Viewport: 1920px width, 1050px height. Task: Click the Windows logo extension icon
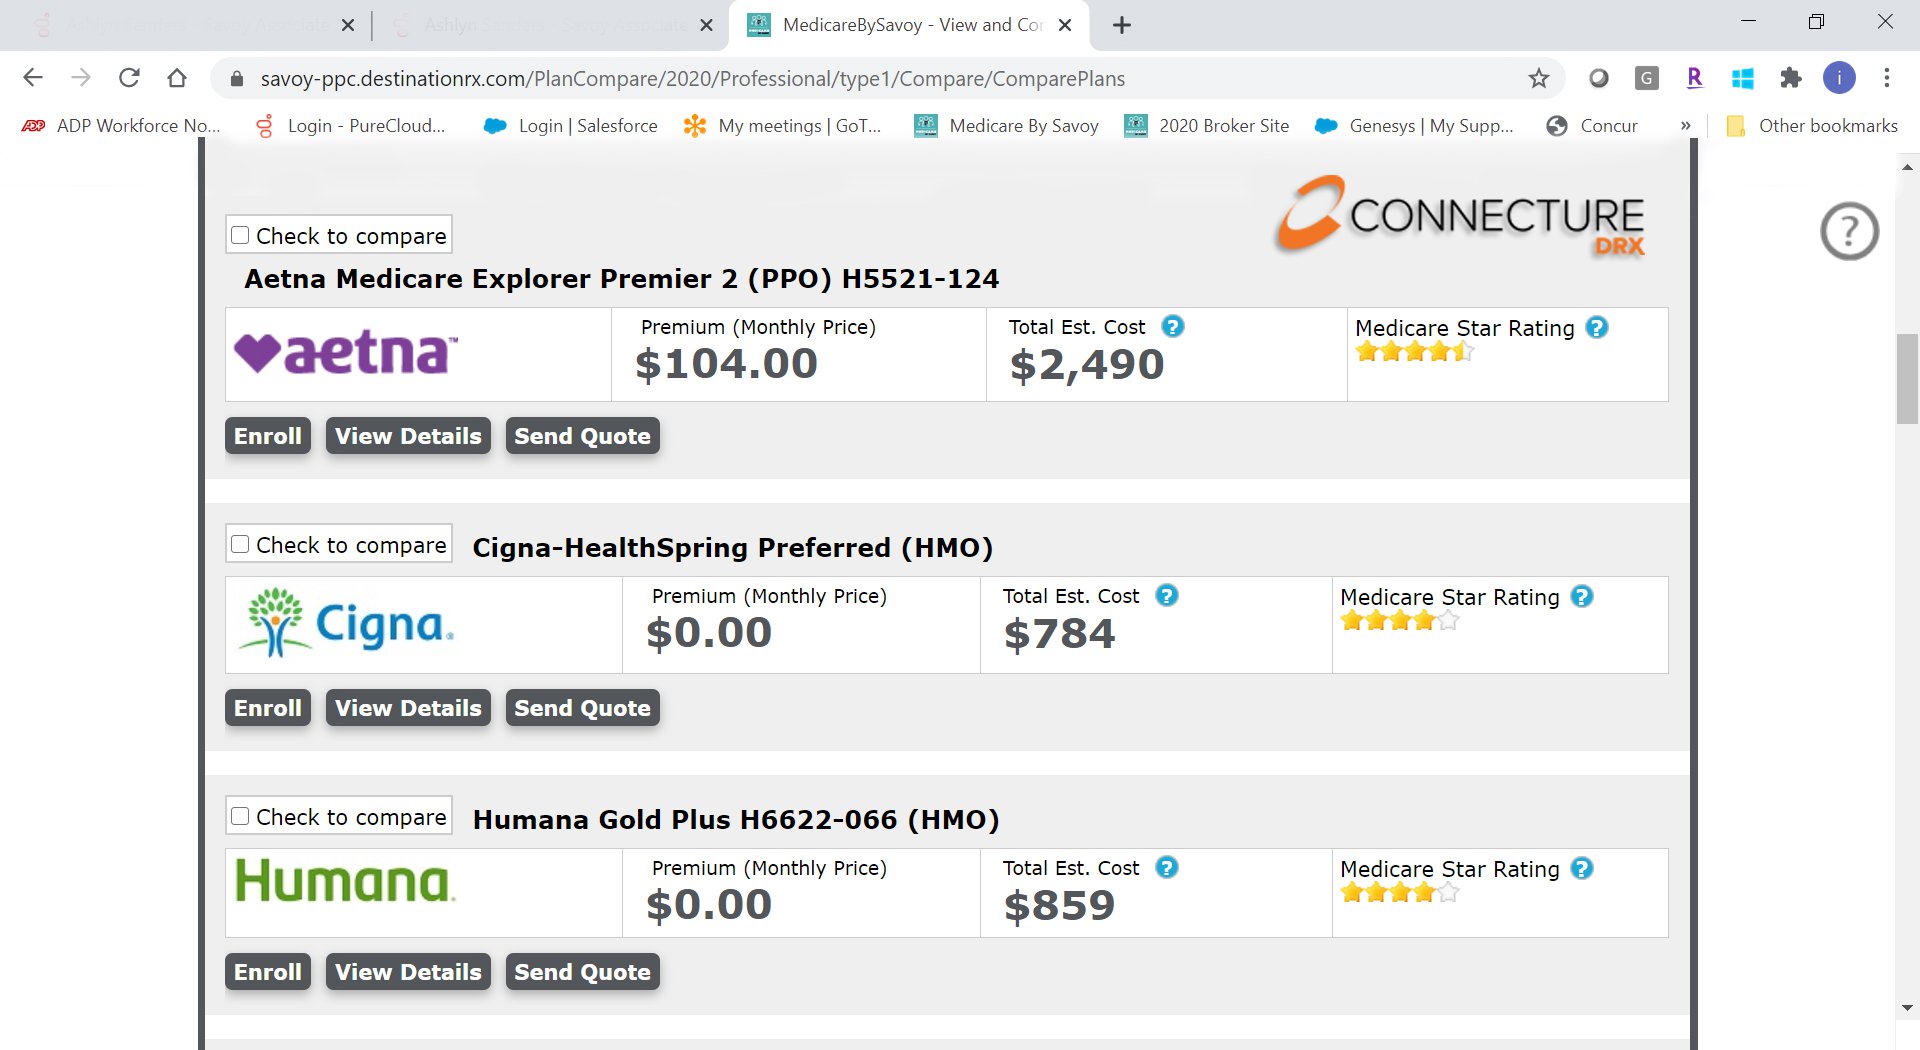coord(1743,78)
